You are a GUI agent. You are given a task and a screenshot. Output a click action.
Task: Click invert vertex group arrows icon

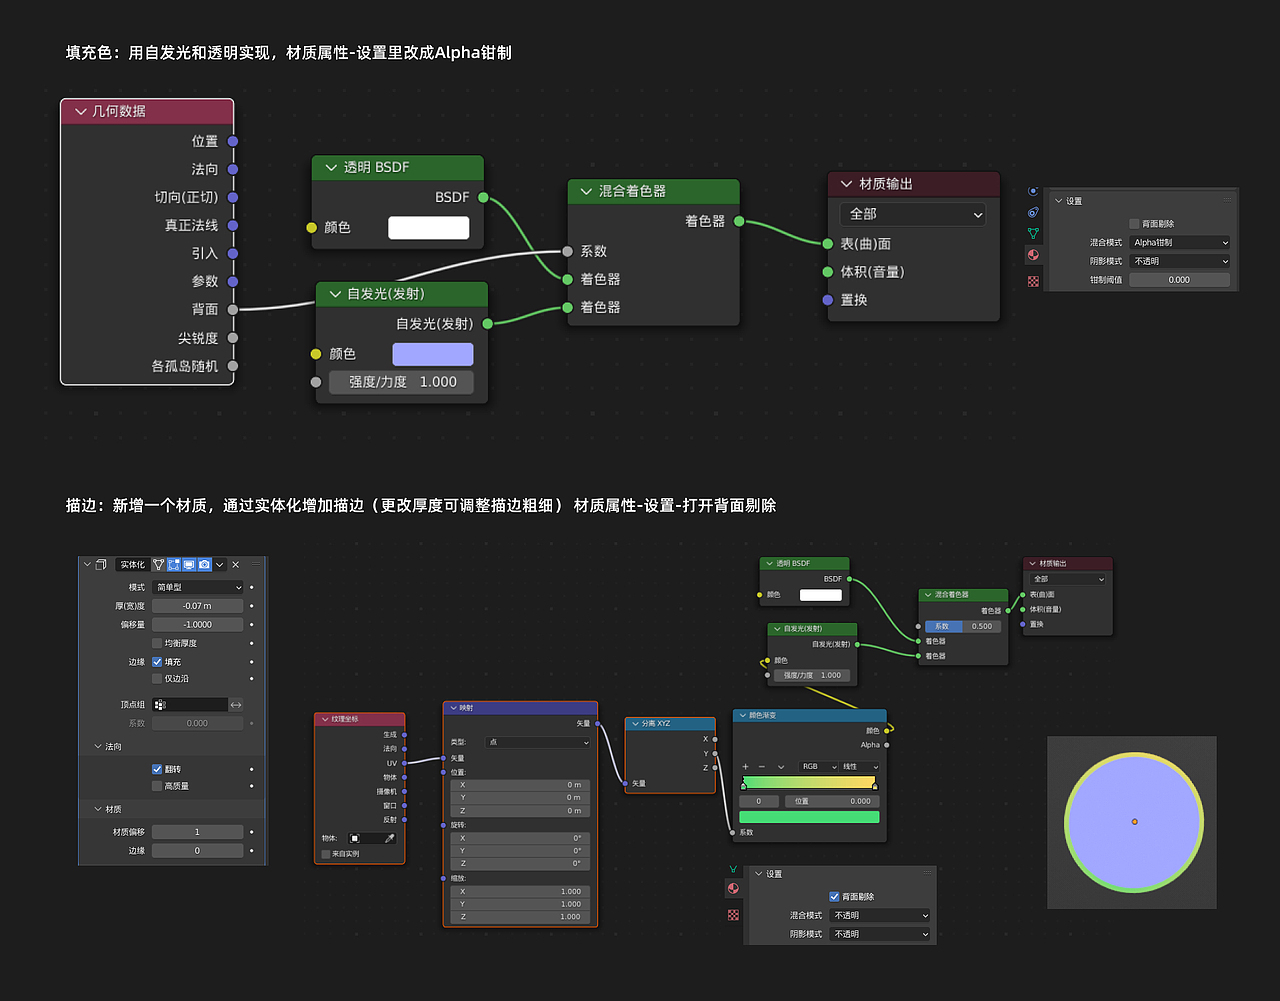236,705
